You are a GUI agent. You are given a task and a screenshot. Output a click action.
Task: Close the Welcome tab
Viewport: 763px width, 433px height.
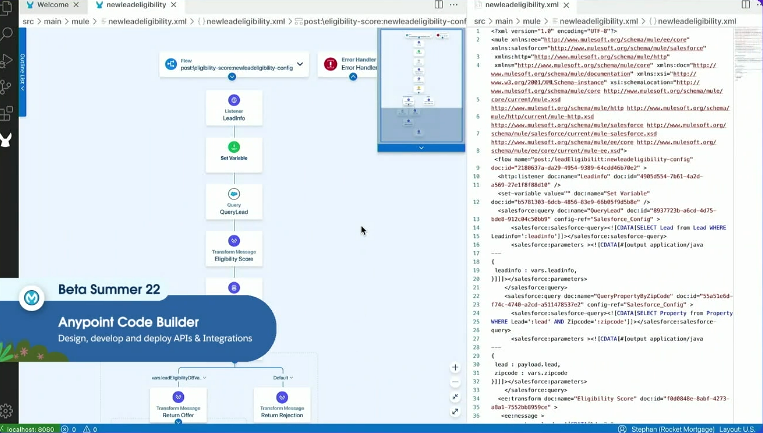point(76,5)
